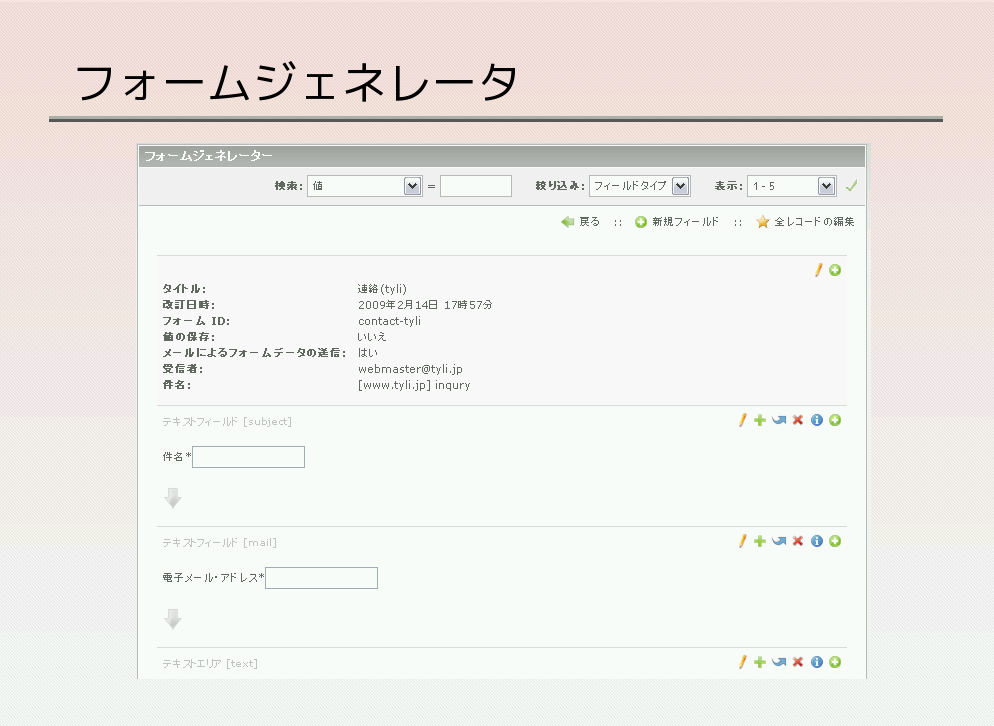Click the pencil edit icon for the form header
This screenshot has width=994, height=726.
(x=818, y=270)
